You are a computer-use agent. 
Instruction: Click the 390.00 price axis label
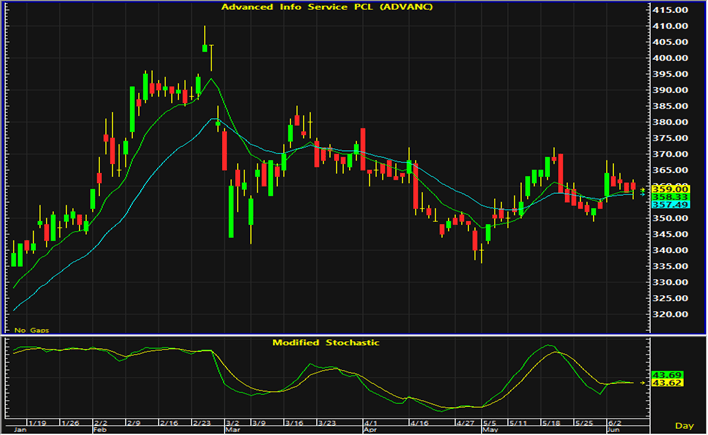670,90
